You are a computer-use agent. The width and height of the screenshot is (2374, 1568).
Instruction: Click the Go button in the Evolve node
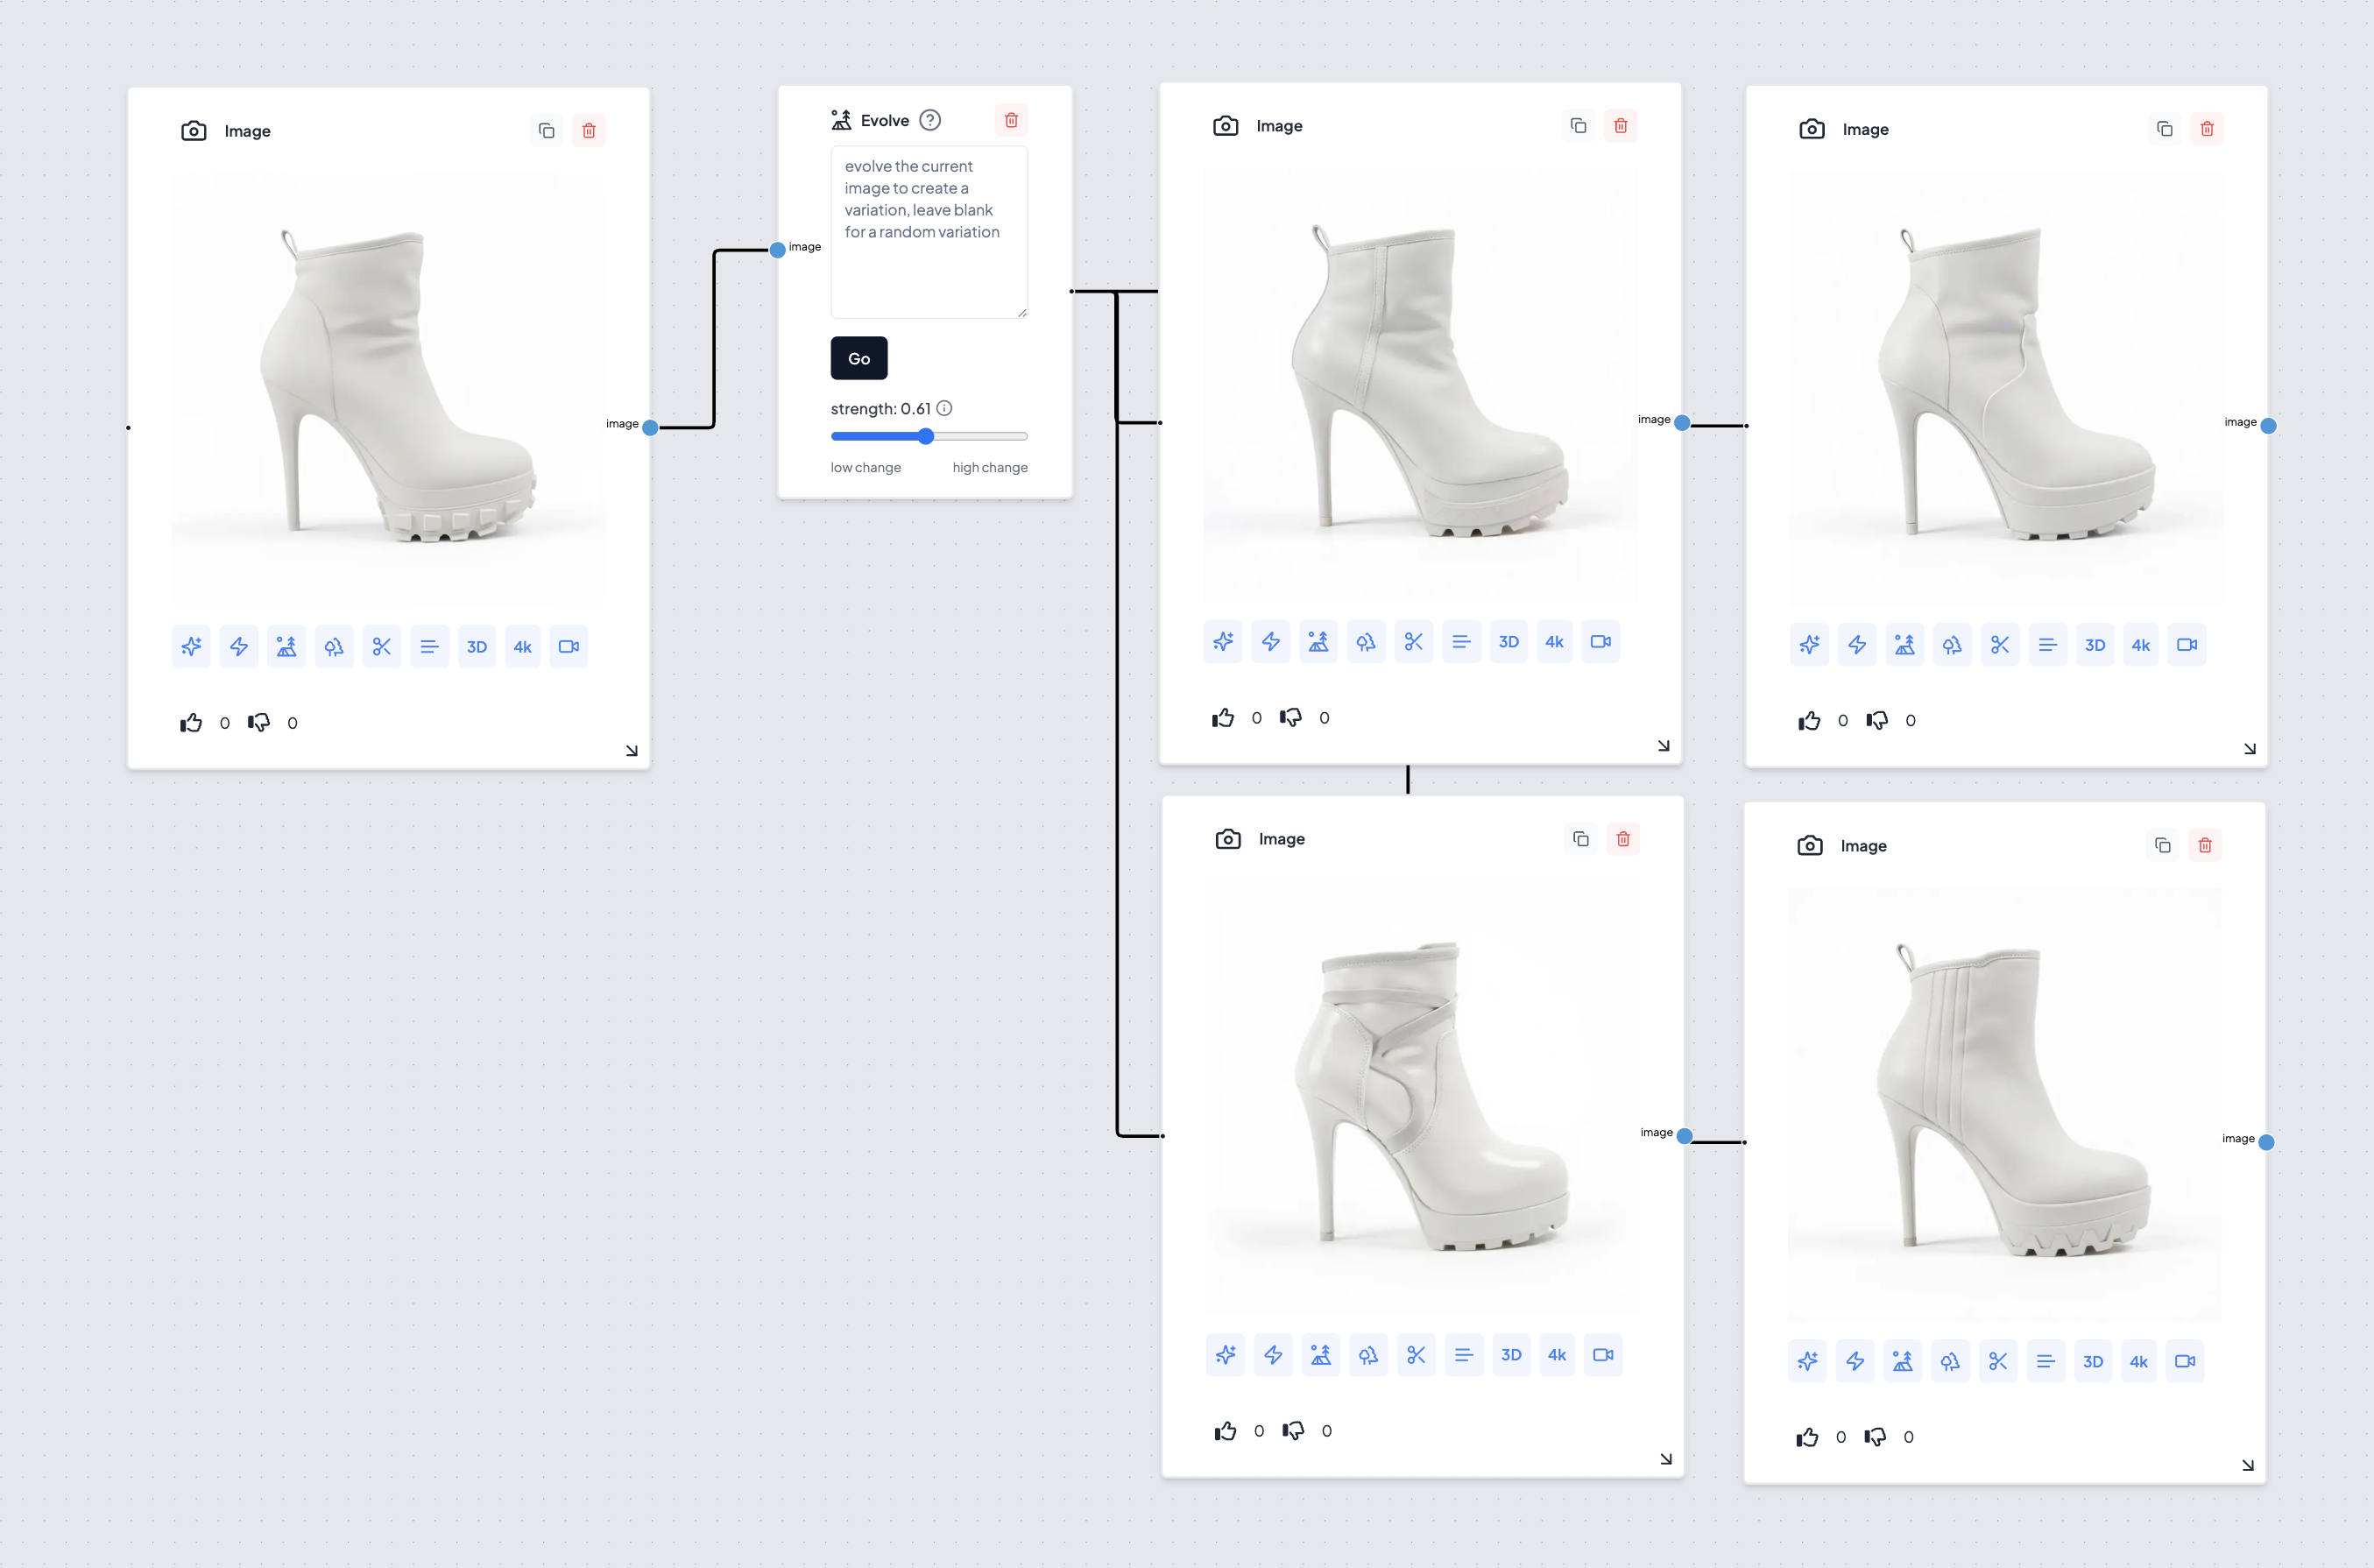pyautogui.click(x=858, y=358)
